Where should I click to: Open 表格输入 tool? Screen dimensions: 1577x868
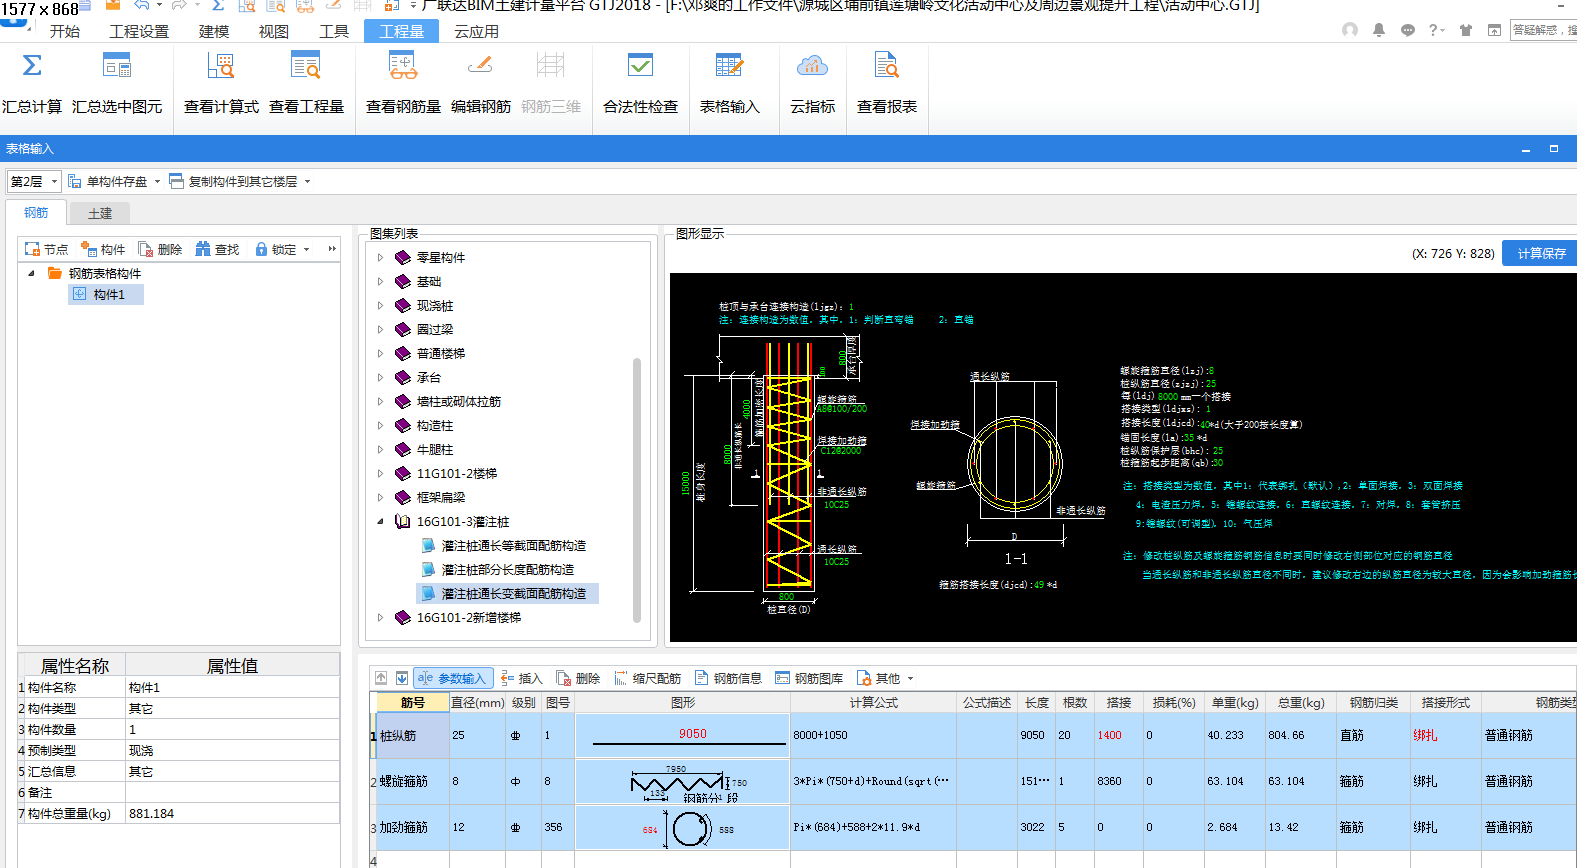[729, 84]
